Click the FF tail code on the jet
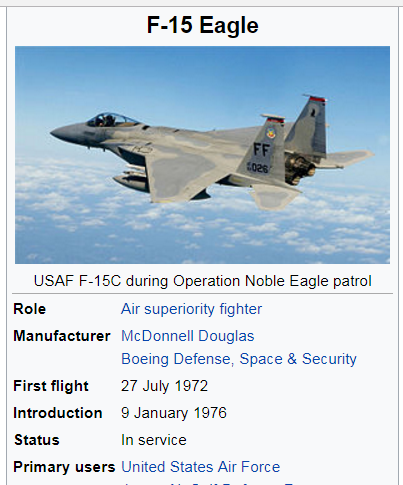This screenshot has width=403, height=485. [262, 150]
